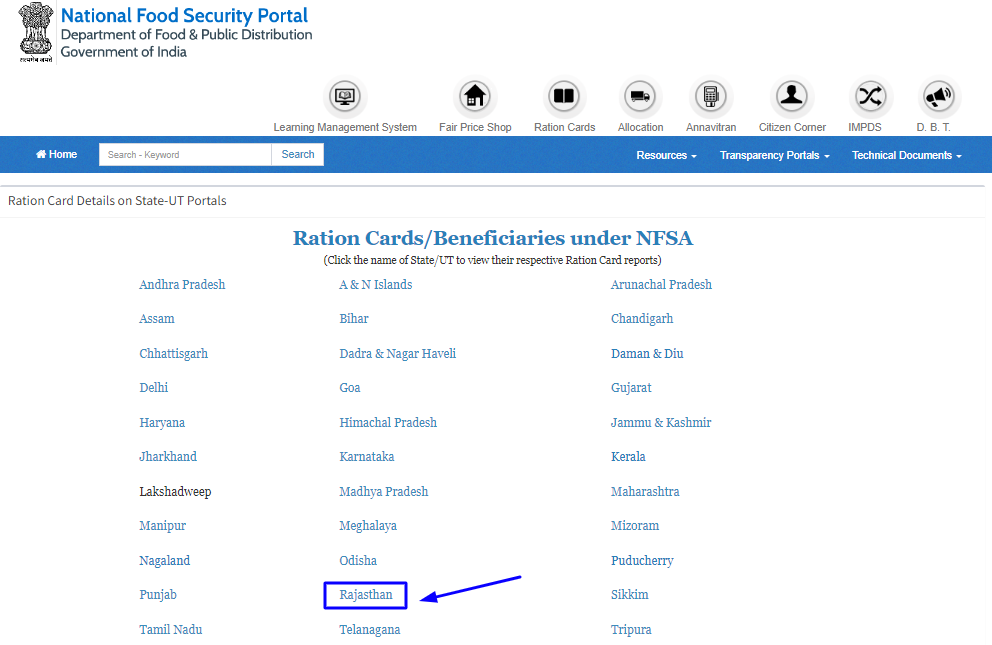Open A & N Islands link

[376, 285]
